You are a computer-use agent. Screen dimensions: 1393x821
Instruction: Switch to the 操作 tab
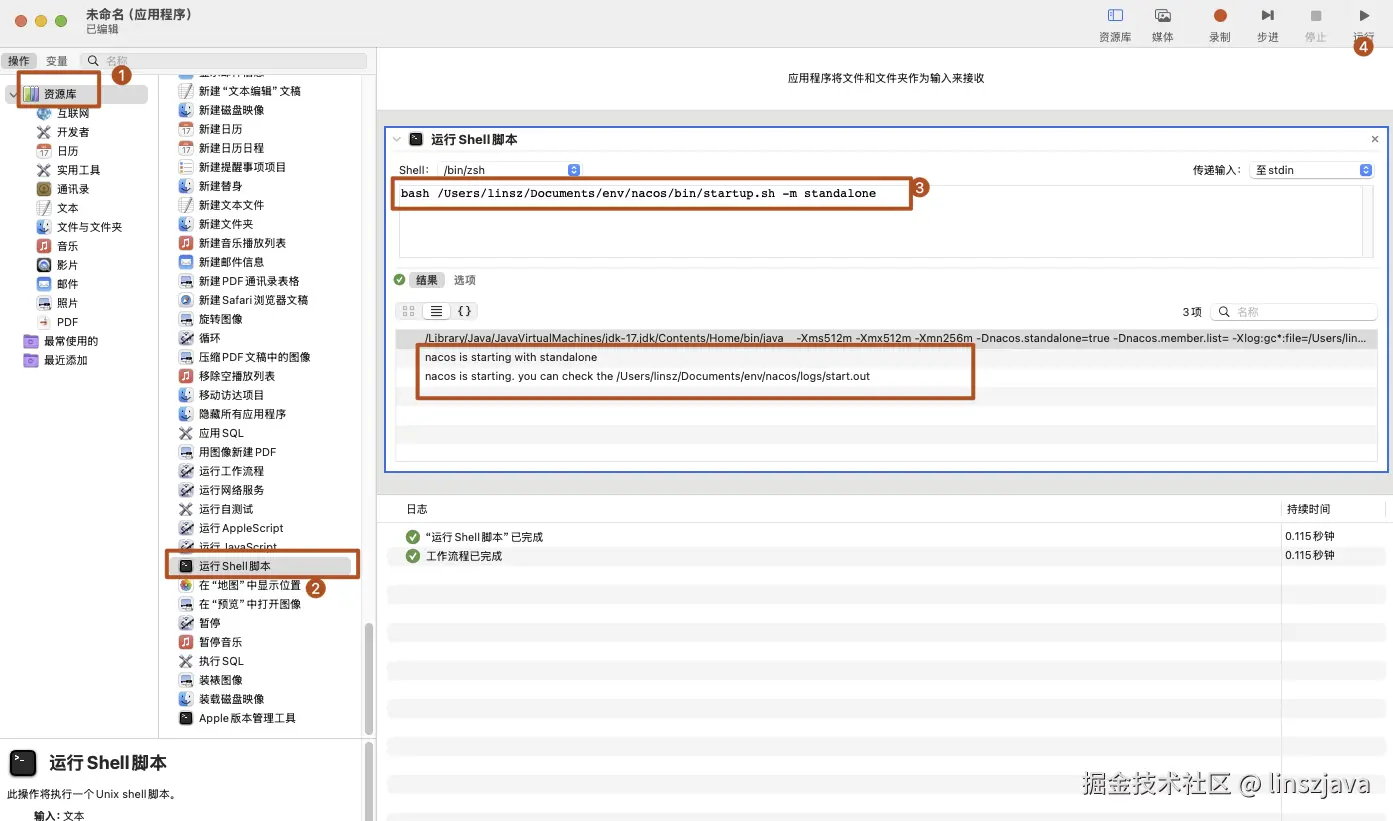pos(19,61)
